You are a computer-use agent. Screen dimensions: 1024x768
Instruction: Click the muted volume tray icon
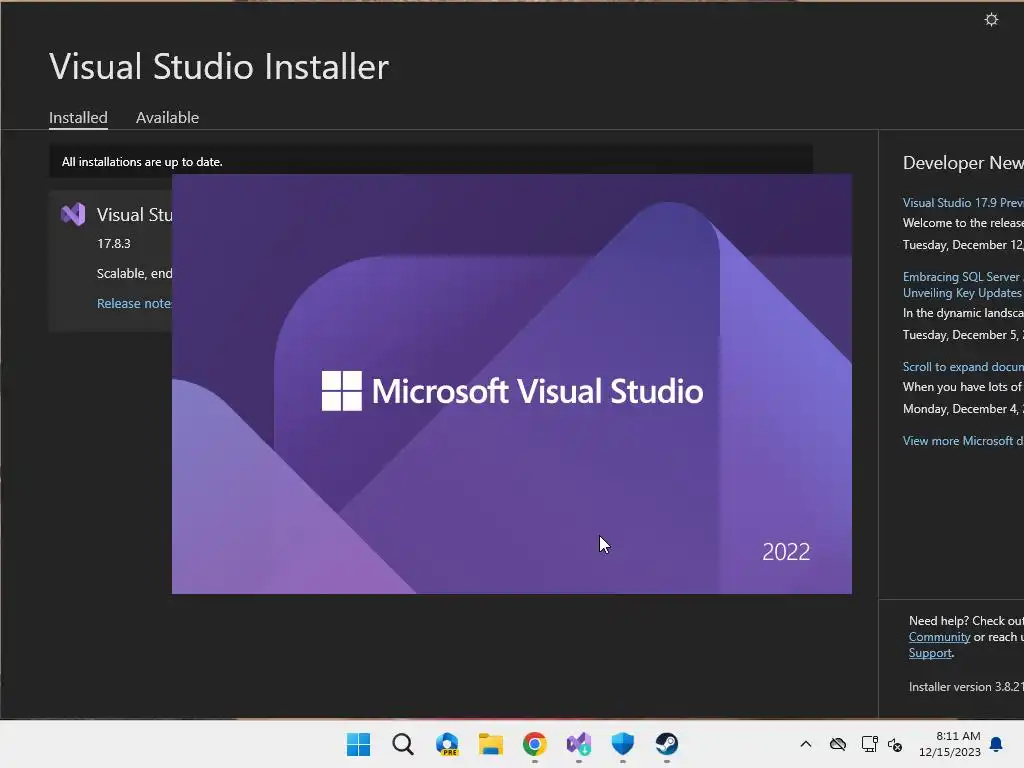click(x=895, y=744)
